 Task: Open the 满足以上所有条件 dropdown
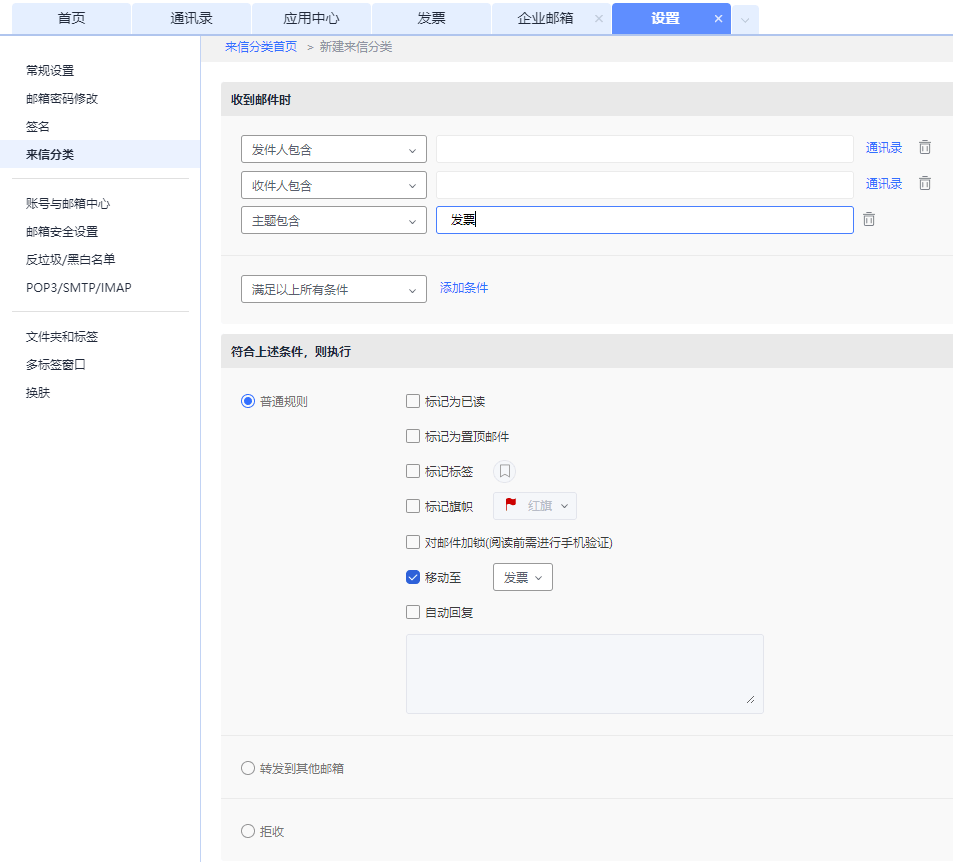pos(333,288)
